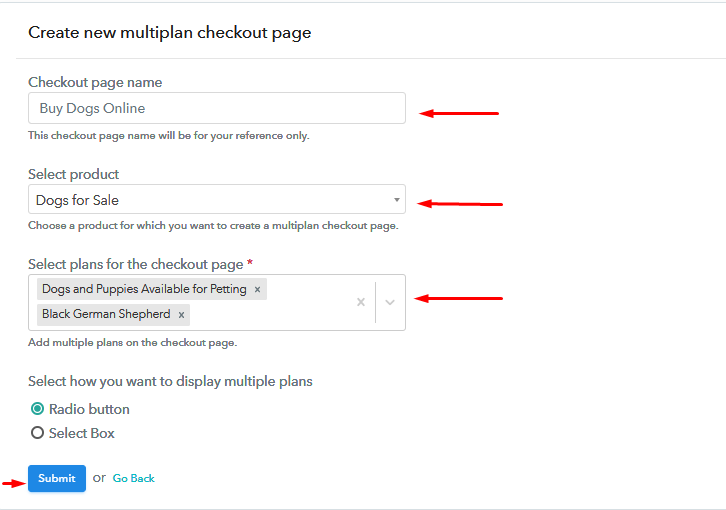Screen dimensions: 726x510
Task: Expand the plans list chevron
Action: coord(390,302)
